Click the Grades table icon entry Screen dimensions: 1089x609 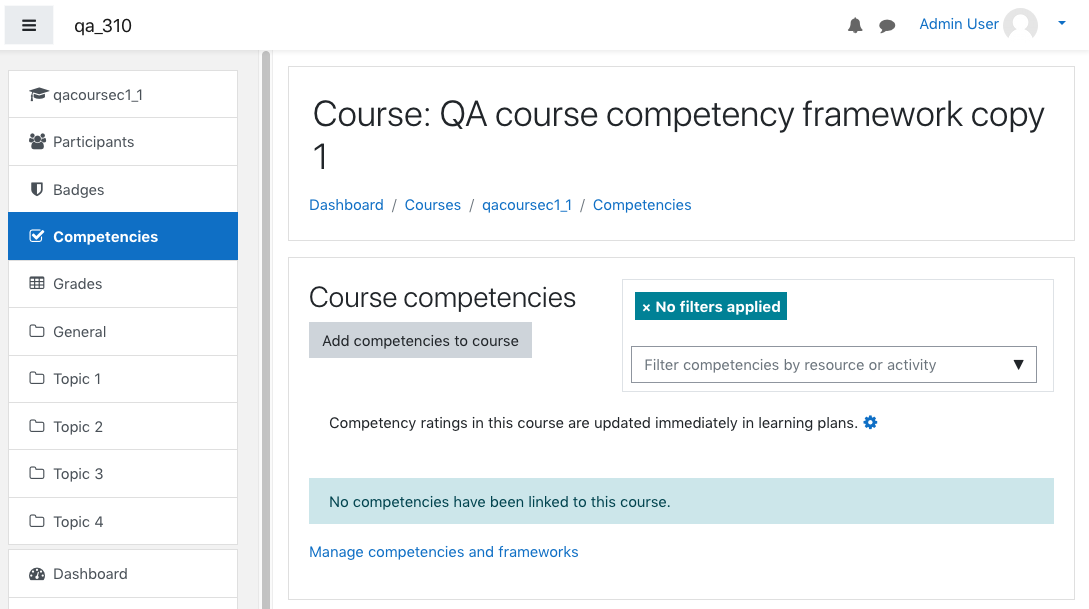coord(123,283)
